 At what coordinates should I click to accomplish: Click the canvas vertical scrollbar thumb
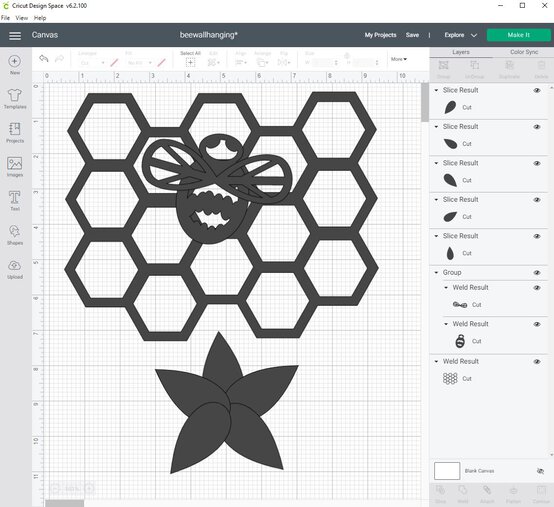[x=425, y=102]
